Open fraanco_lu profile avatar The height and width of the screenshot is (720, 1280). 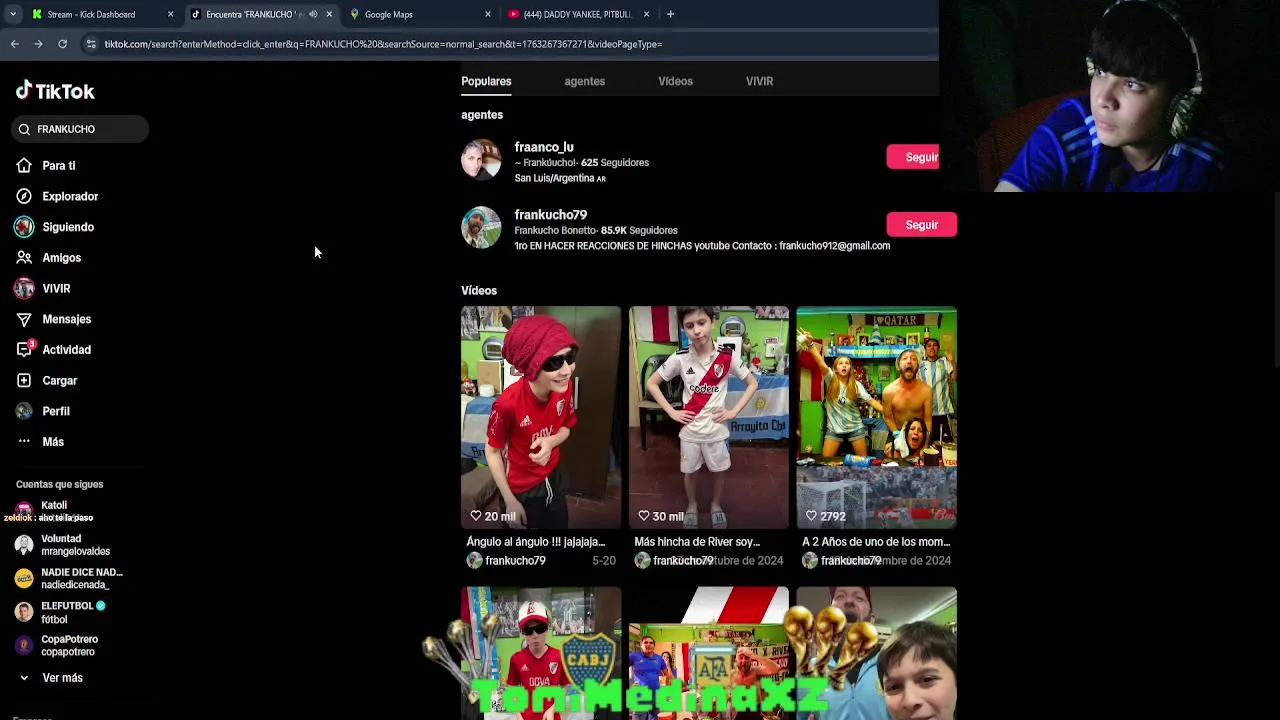coord(481,159)
